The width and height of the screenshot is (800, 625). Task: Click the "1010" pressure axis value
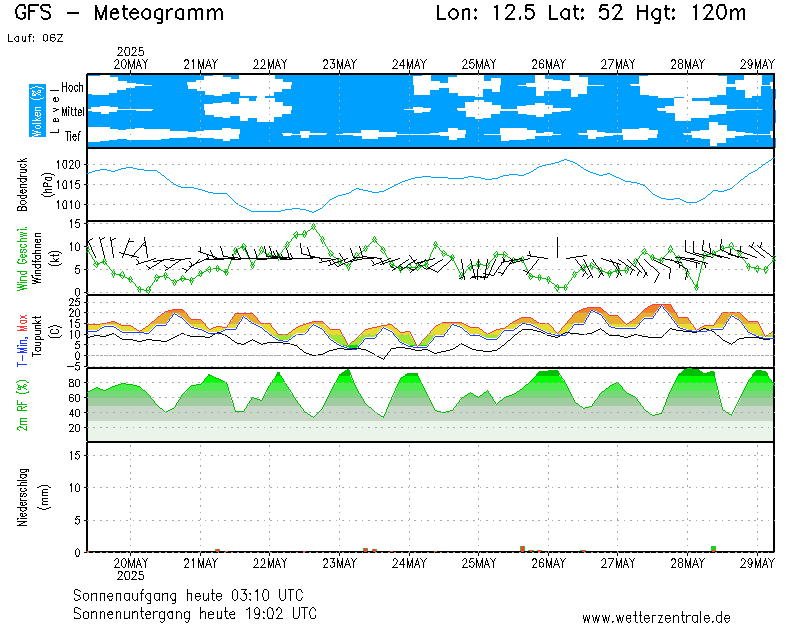point(68,205)
